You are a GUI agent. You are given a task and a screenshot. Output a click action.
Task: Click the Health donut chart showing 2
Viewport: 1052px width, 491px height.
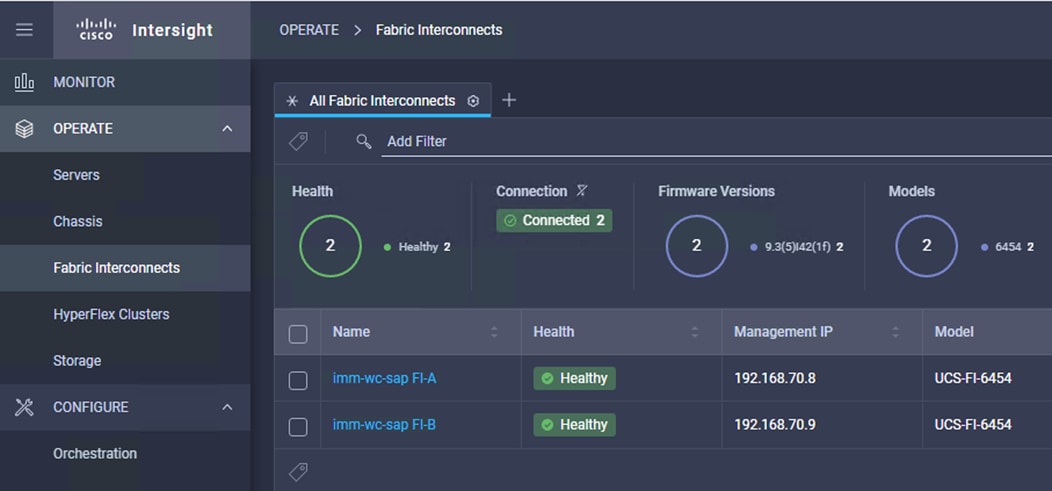(x=330, y=246)
